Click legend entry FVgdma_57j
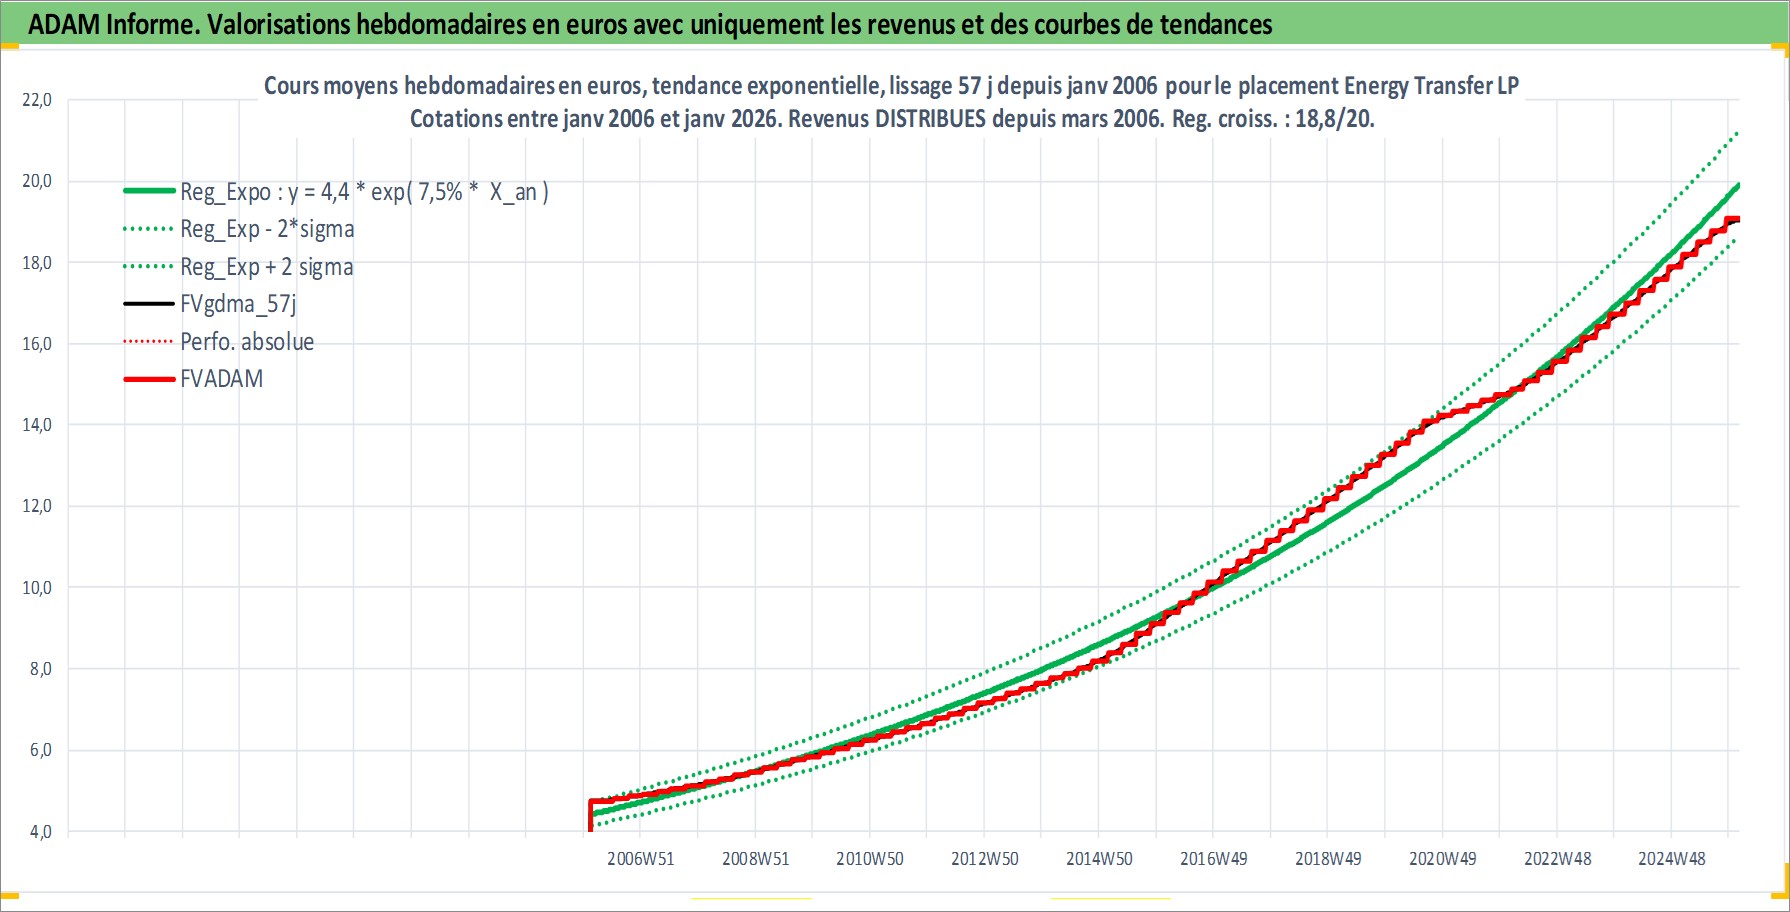The image size is (1790, 912). tap(238, 304)
